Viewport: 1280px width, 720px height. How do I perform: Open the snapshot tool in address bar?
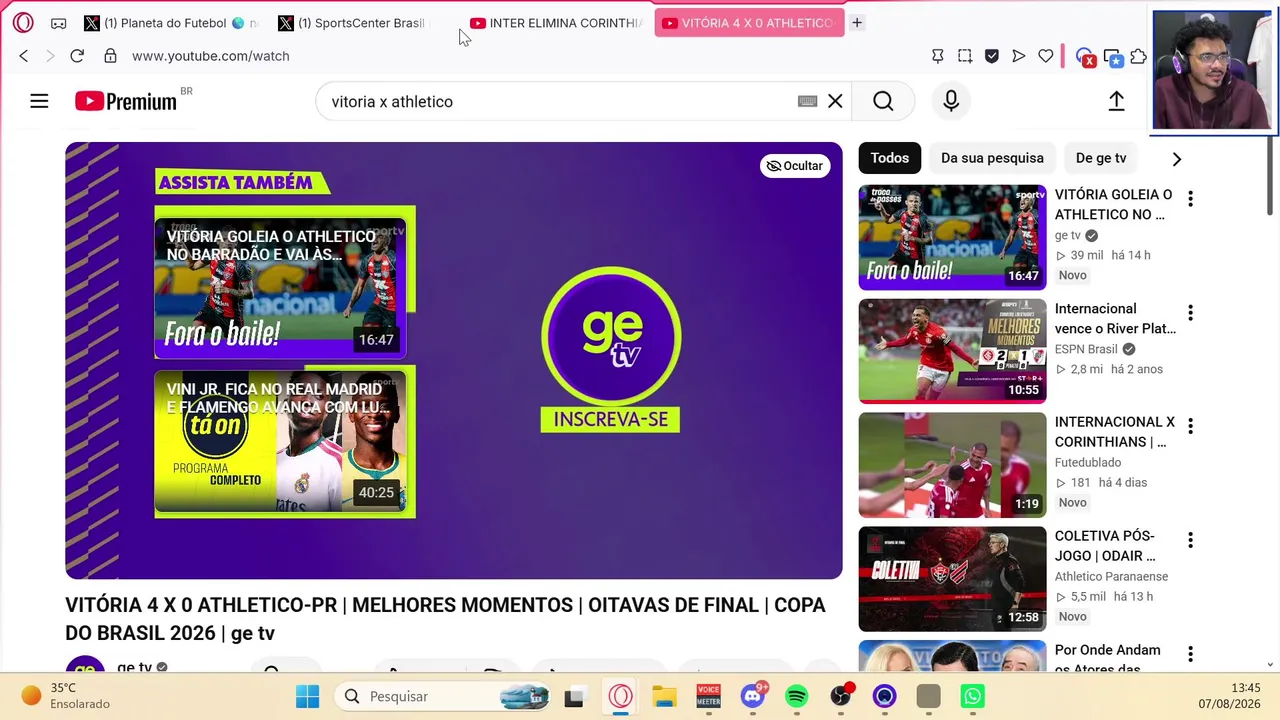(965, 56)
